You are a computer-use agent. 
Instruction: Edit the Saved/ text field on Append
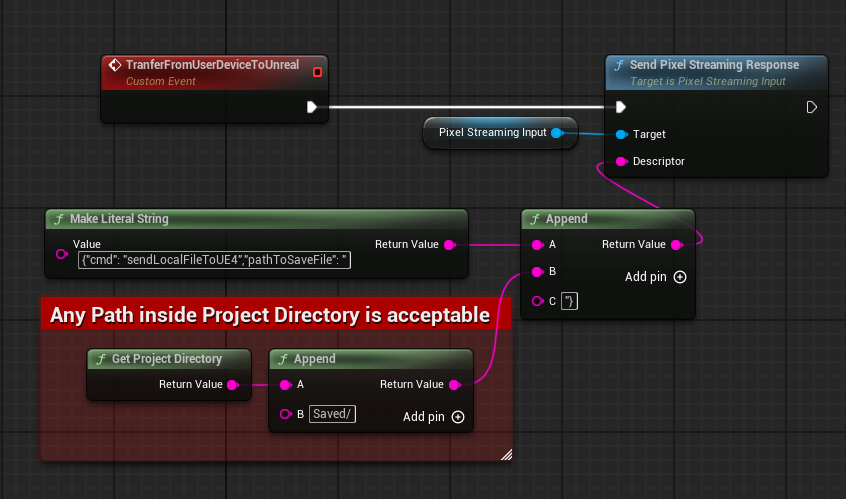click(x=332, y=414)
